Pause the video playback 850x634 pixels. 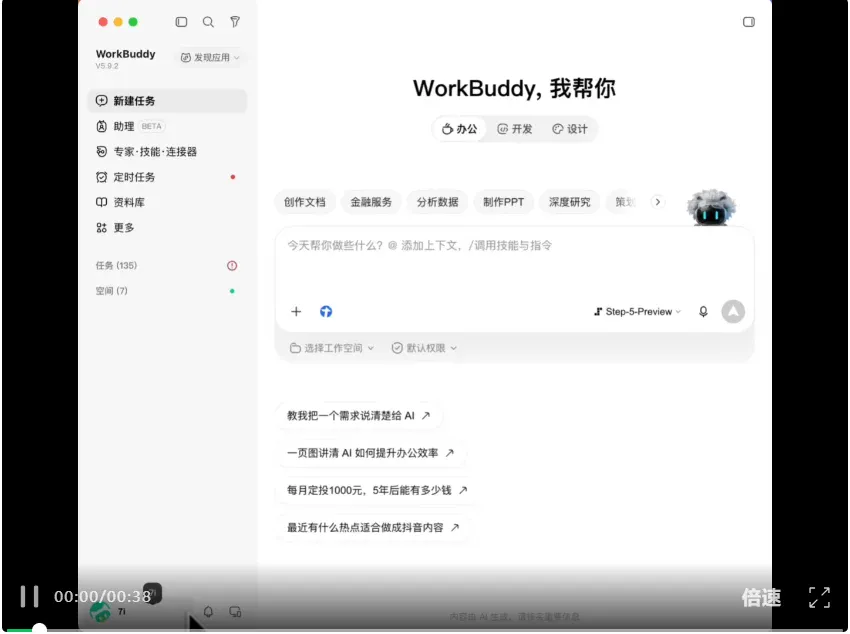[x=29, y=597]
